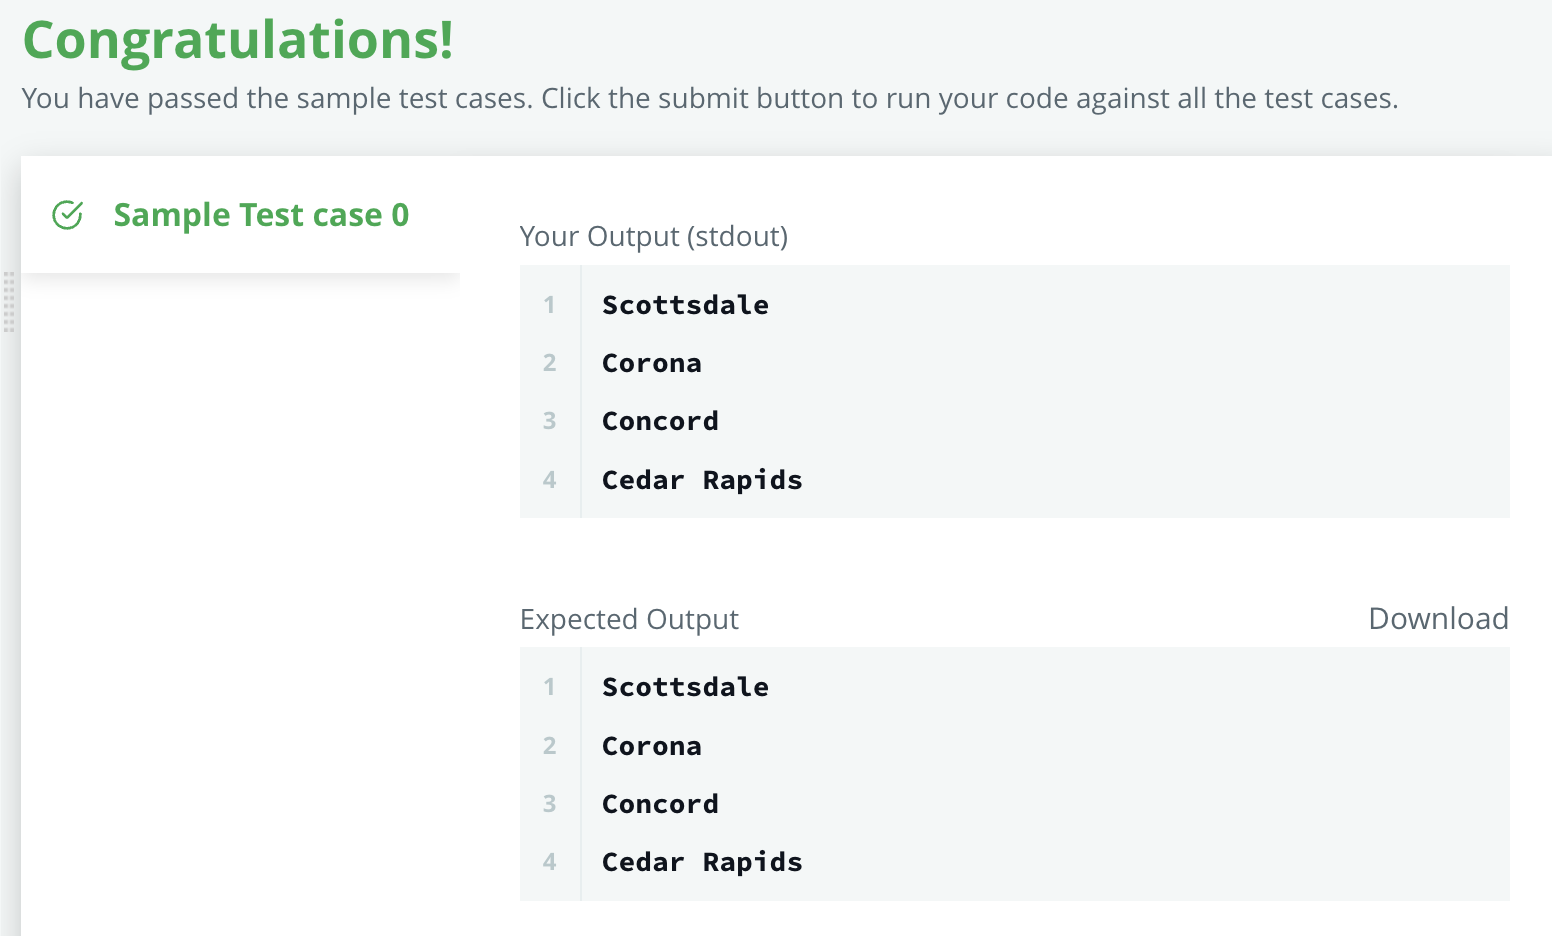Click the resize grip handle on left edge
1552x936 pixels.
[9, 302]
